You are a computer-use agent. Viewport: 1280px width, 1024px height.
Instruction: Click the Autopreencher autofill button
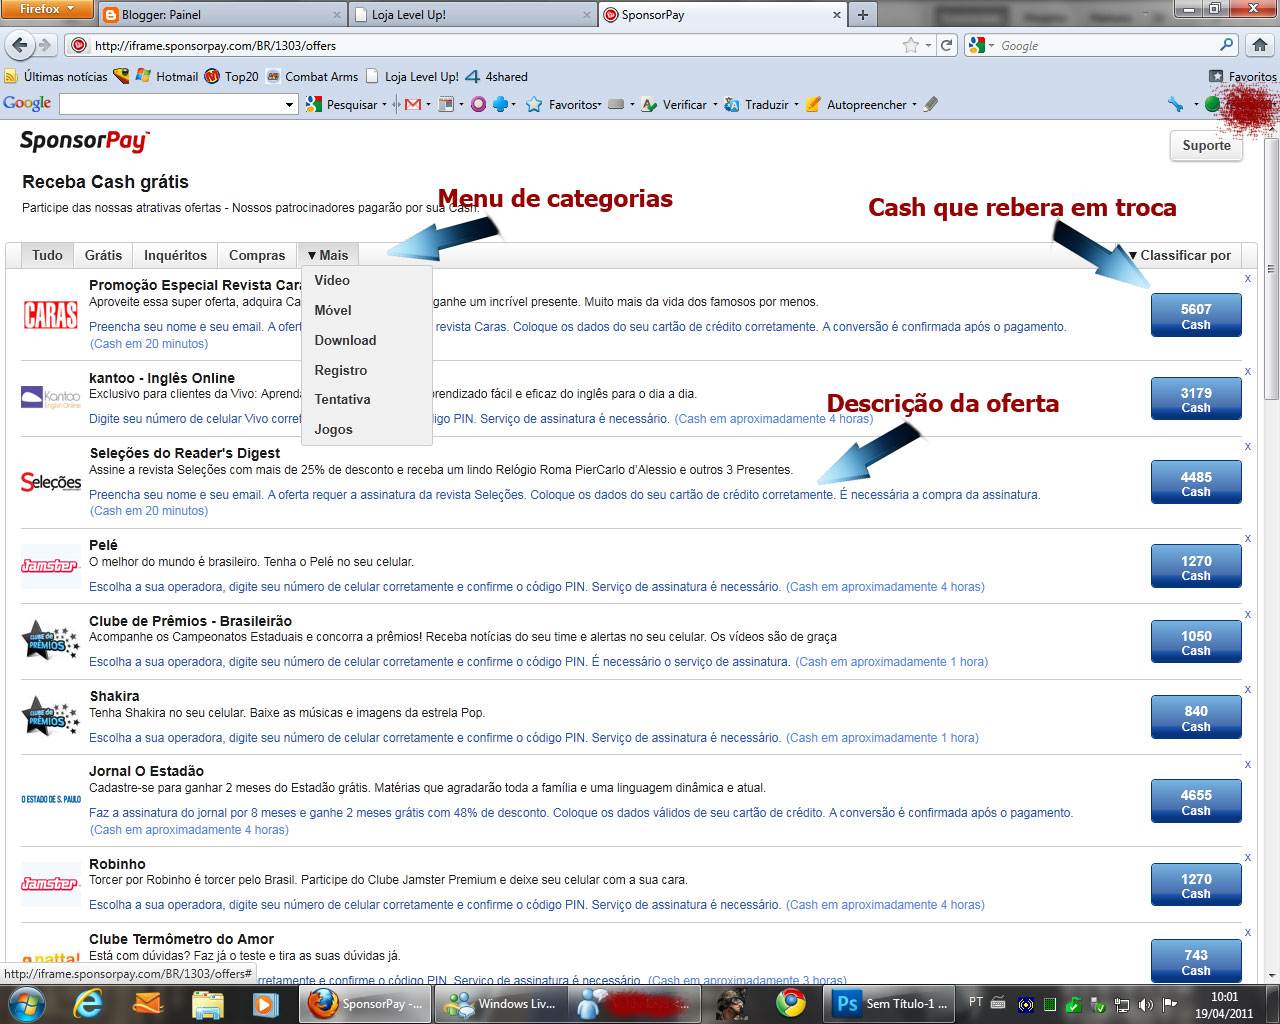click(857, 104)
